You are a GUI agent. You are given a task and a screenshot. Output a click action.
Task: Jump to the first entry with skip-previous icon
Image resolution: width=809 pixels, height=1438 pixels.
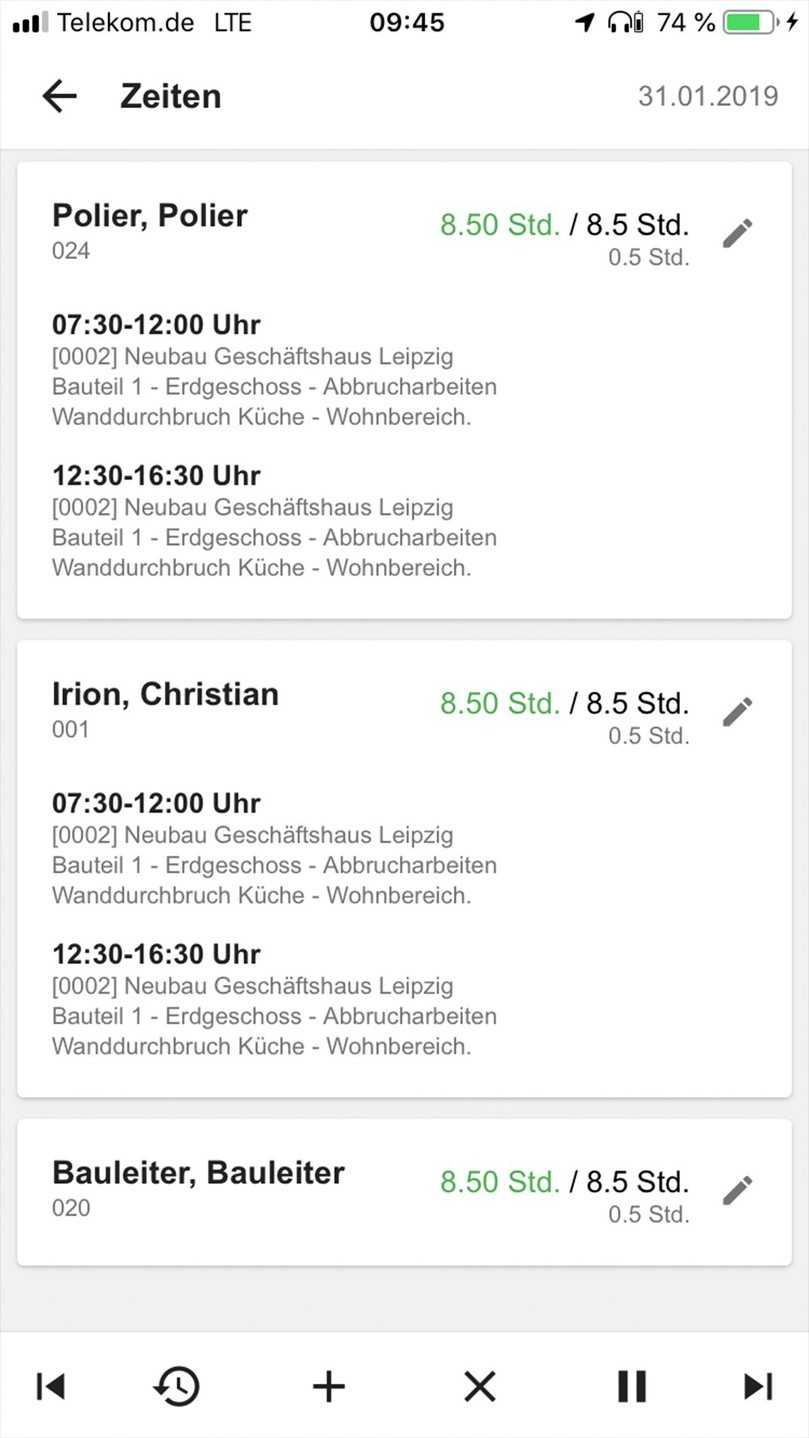(50, 1386)
